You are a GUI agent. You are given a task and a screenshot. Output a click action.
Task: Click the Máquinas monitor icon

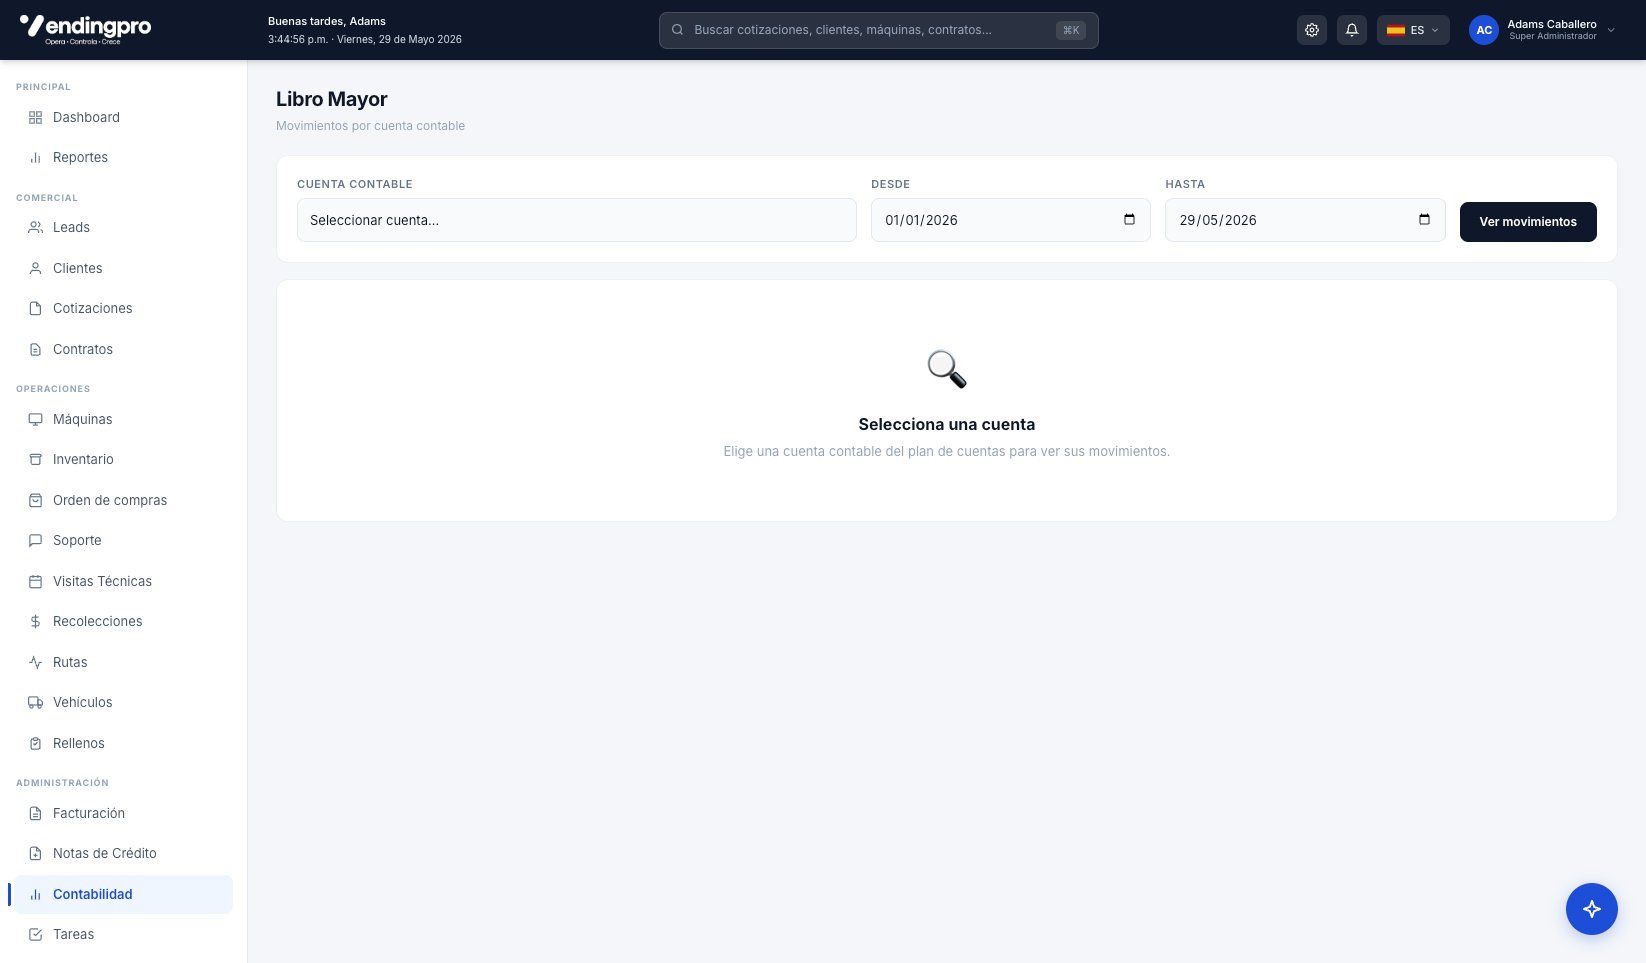coord(35,419)
